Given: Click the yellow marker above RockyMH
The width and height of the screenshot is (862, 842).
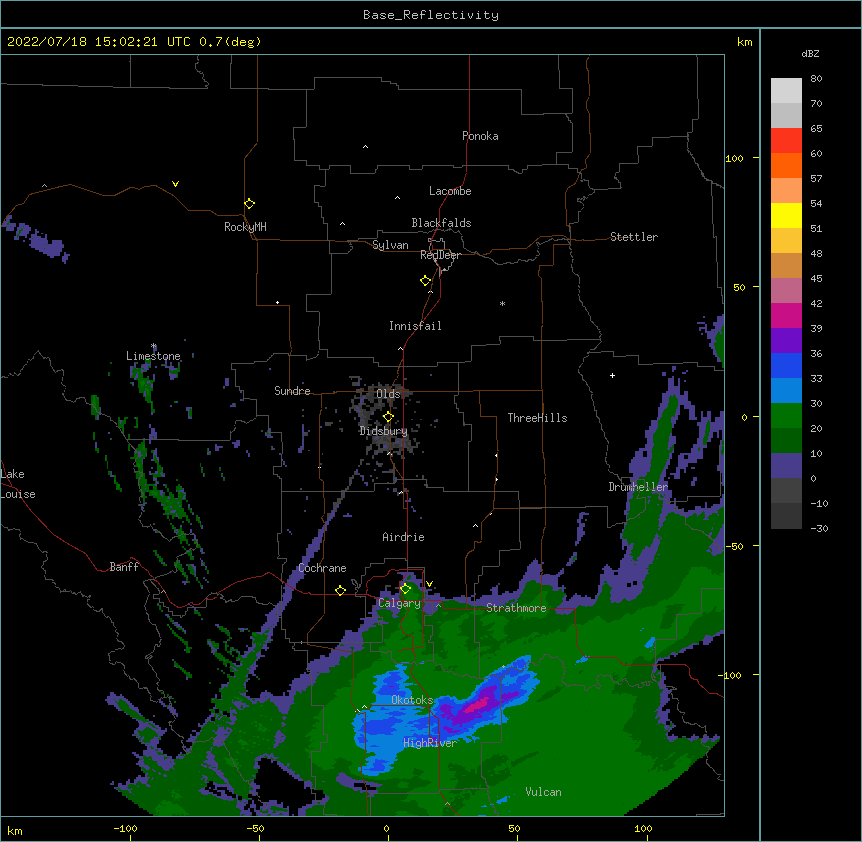Looking at the screenshot, I should tap(249, 203).
